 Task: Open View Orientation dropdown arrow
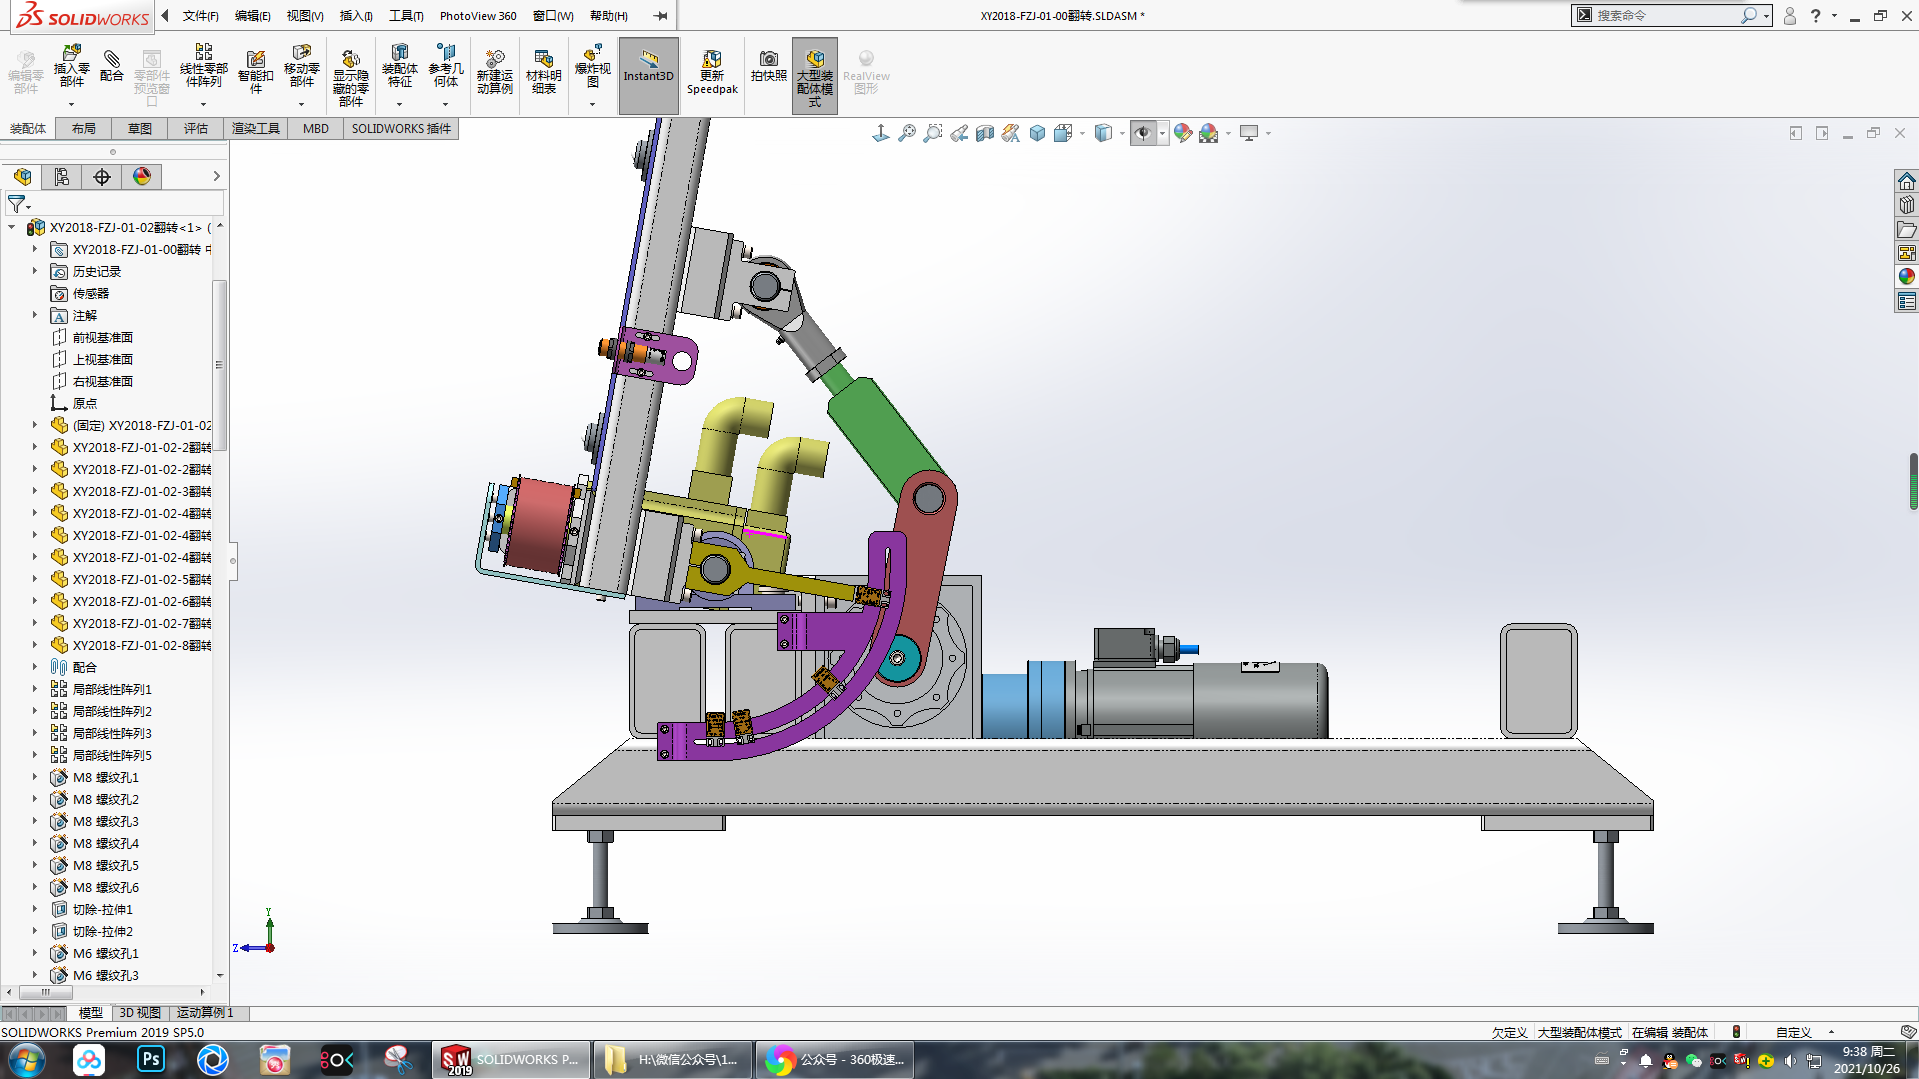pyautogui.click(x=1082, y=133)
